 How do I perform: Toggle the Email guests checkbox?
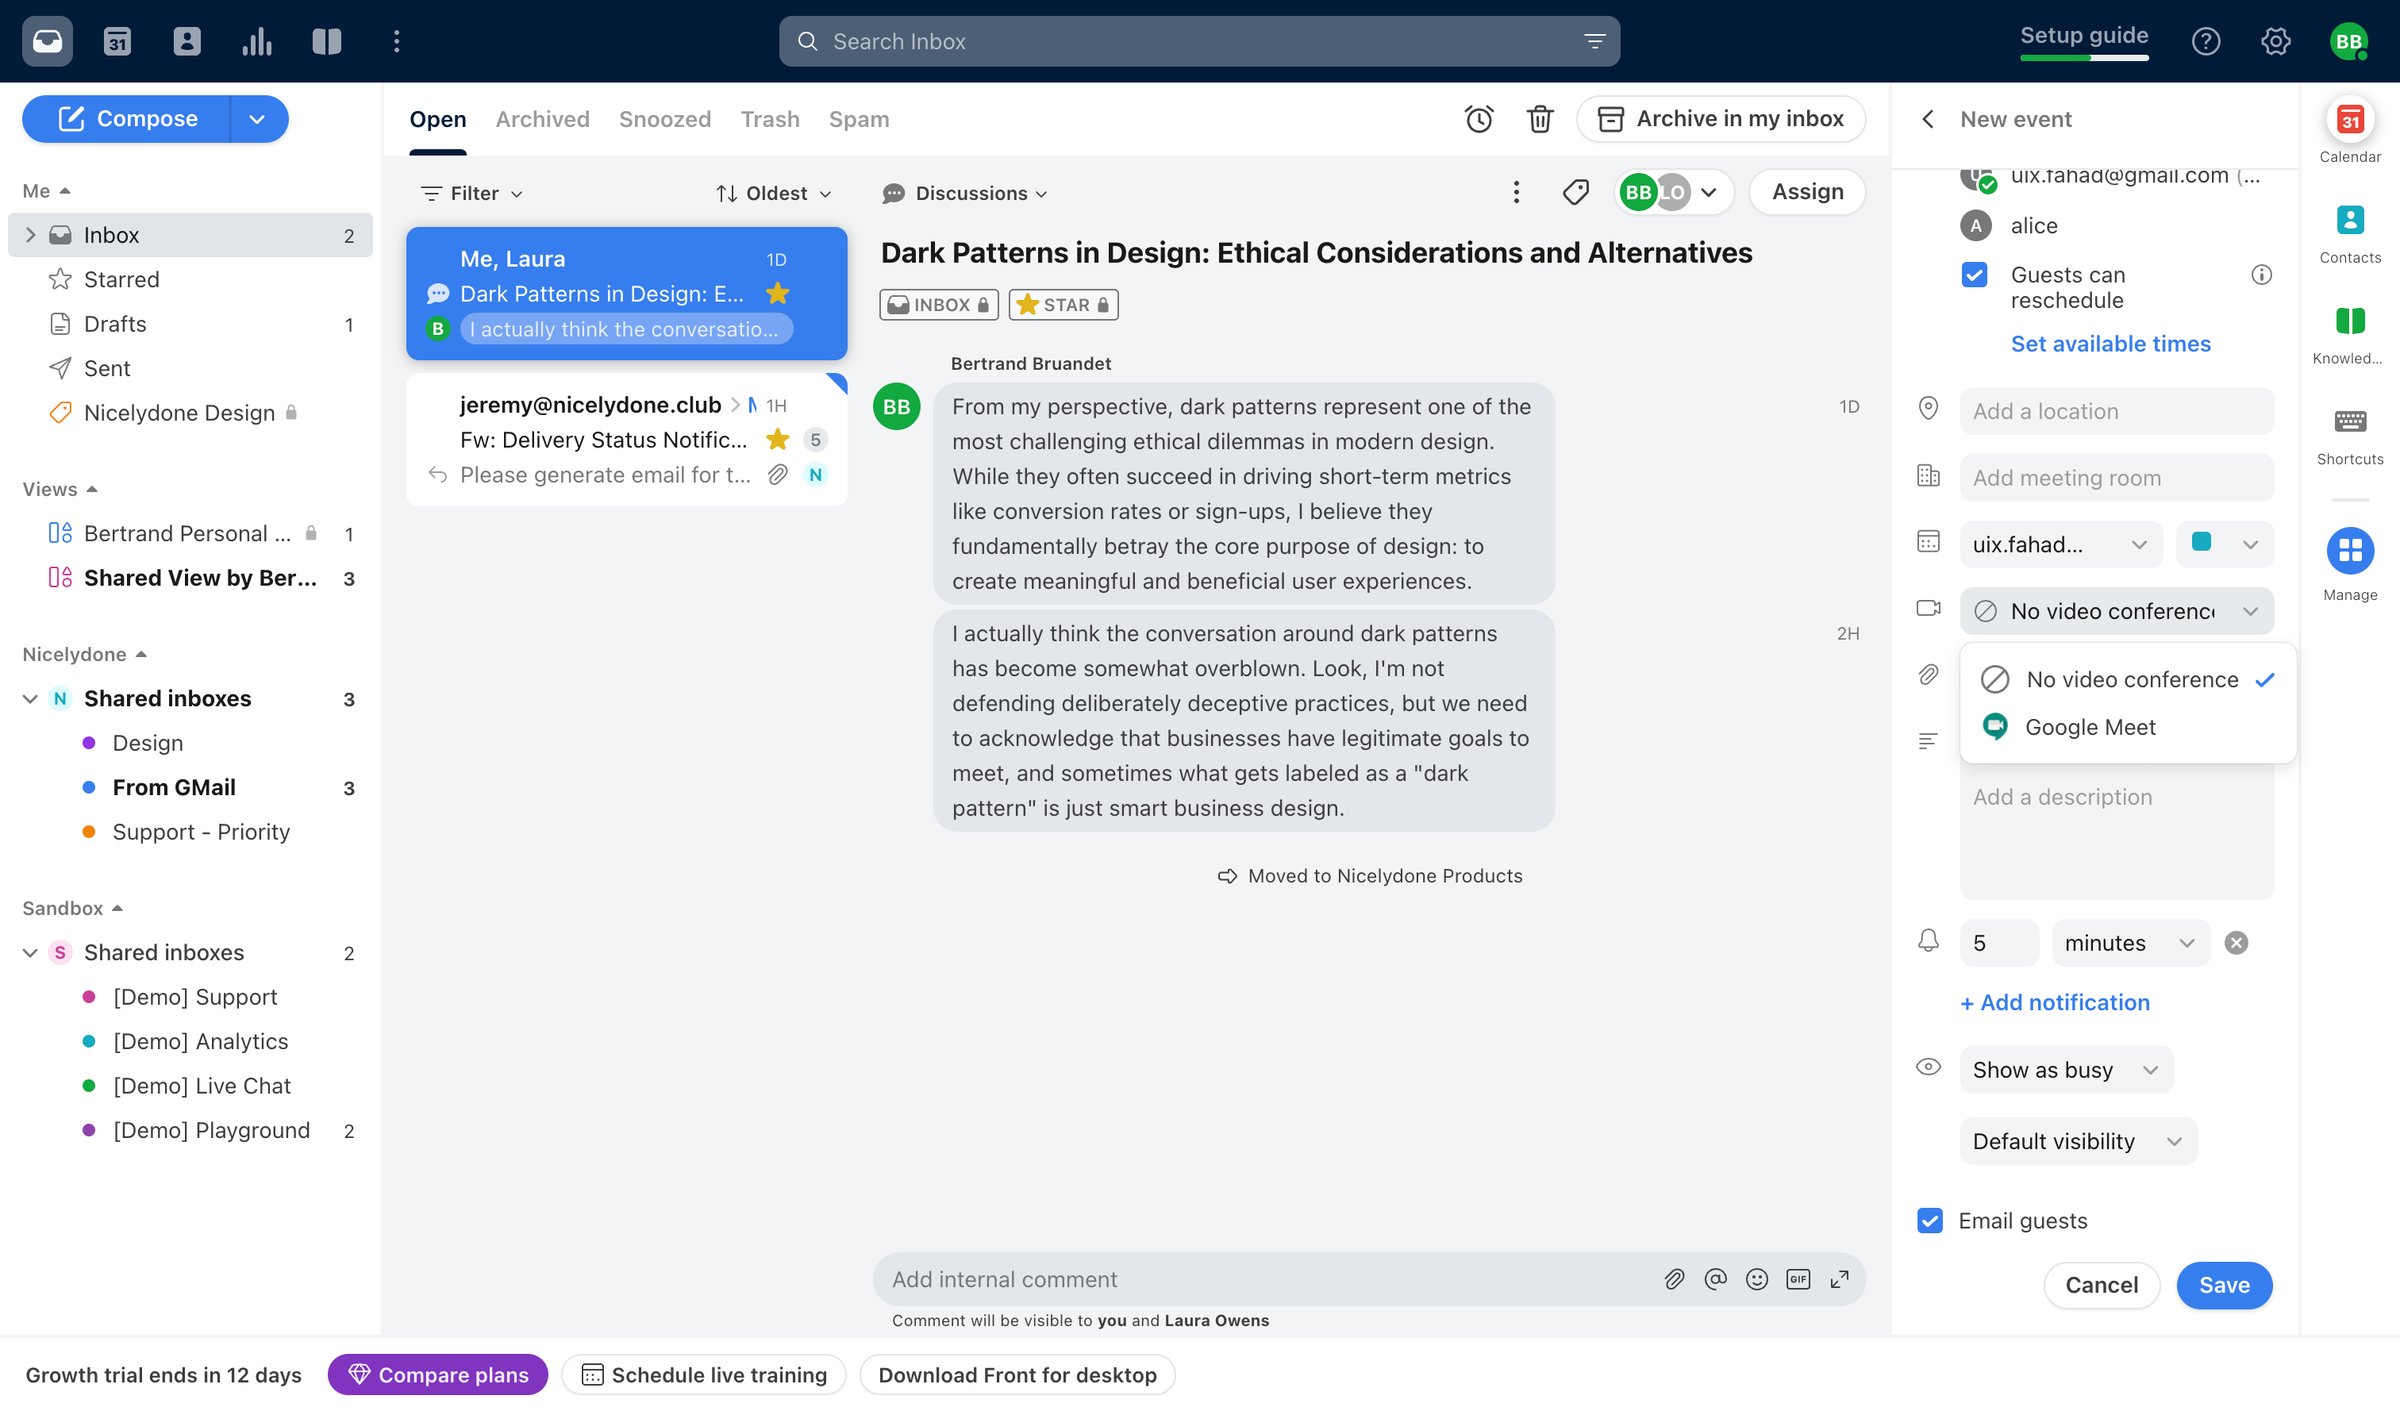click(x=1930, y=1220)
